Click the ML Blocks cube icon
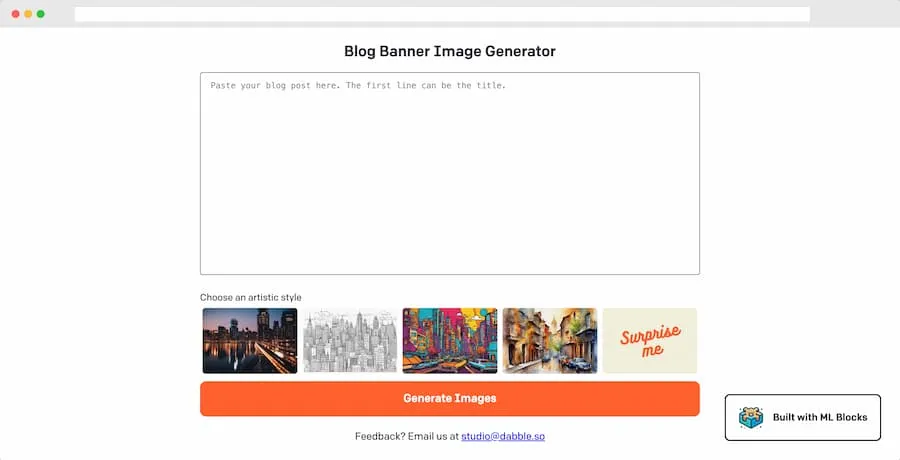900x460 pixels. (x=751, y=418)
